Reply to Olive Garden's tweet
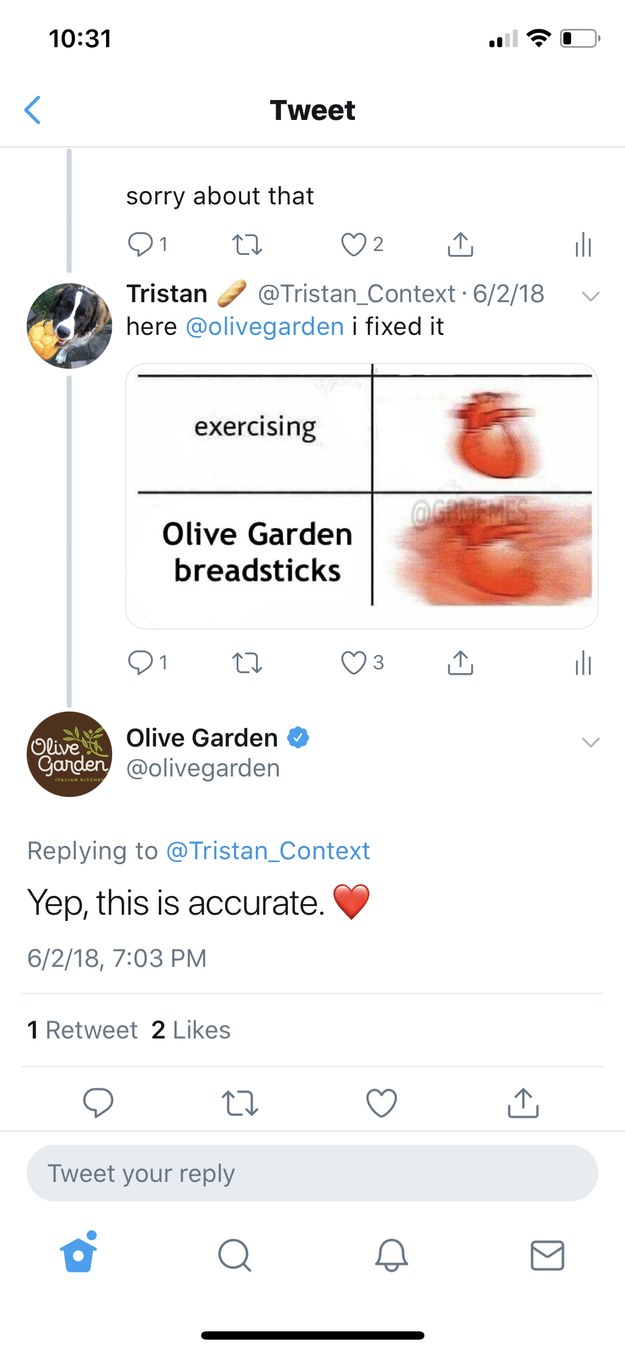 click(x=97, y=1102)
